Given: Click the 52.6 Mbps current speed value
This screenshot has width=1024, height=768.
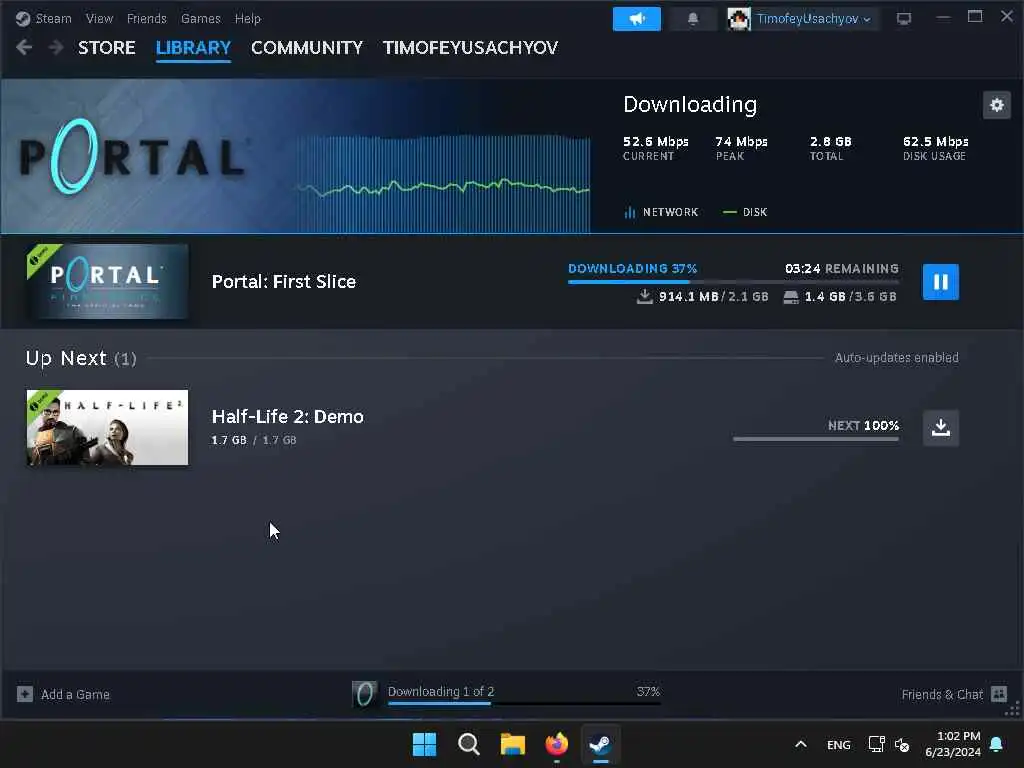Looking at the screenshot, I should coord(656,142).
